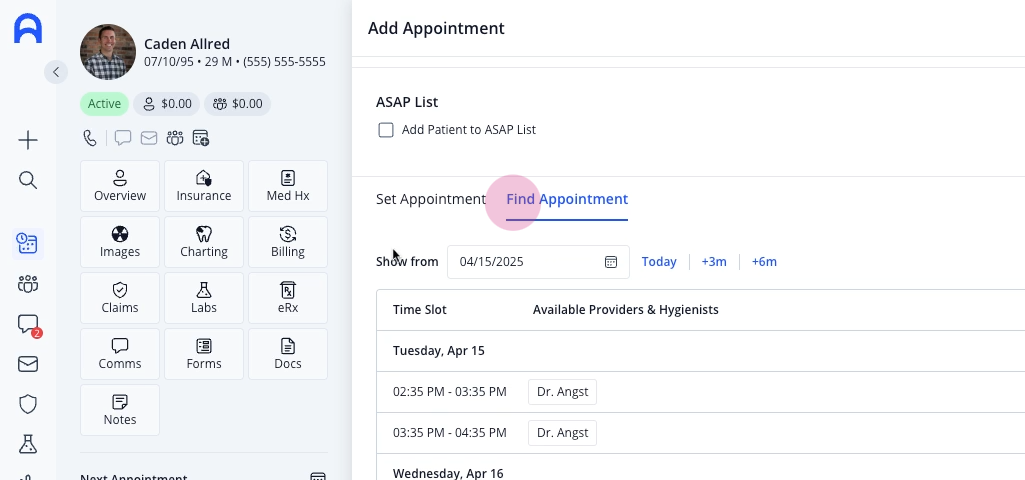Click the Time Slot column header
Image resolution: width=1025 pixels, height=480 pixels.
420,310
